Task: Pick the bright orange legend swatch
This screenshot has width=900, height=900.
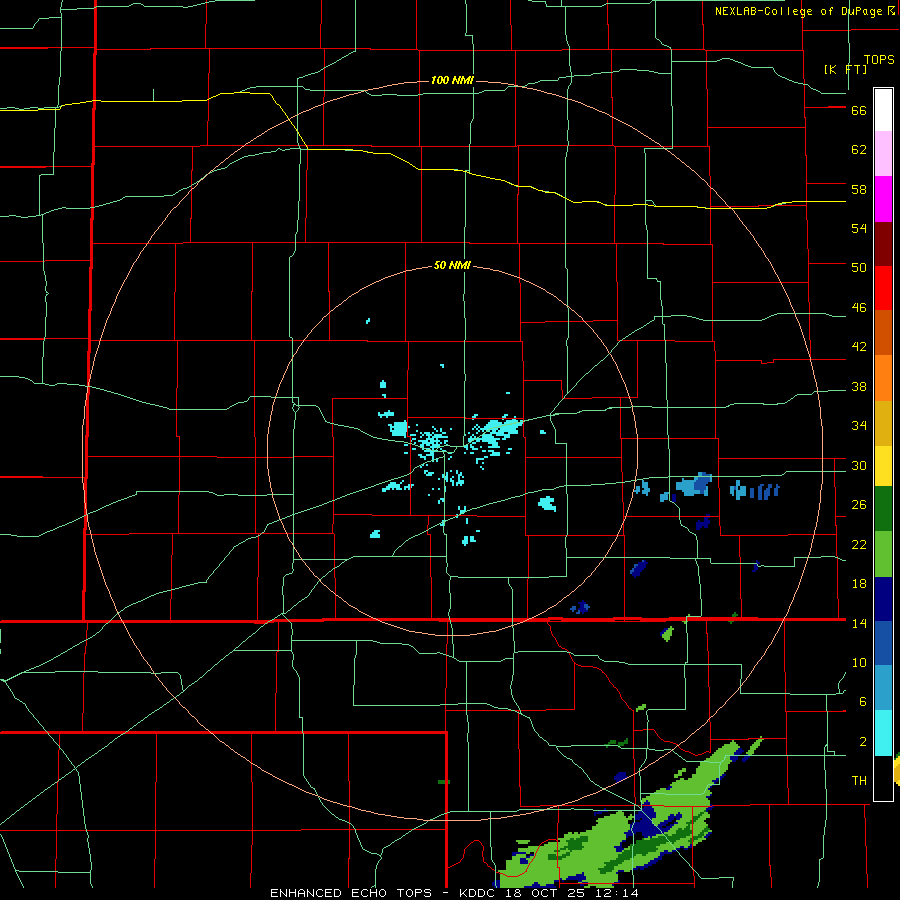Action: click(x=883, y=378)
